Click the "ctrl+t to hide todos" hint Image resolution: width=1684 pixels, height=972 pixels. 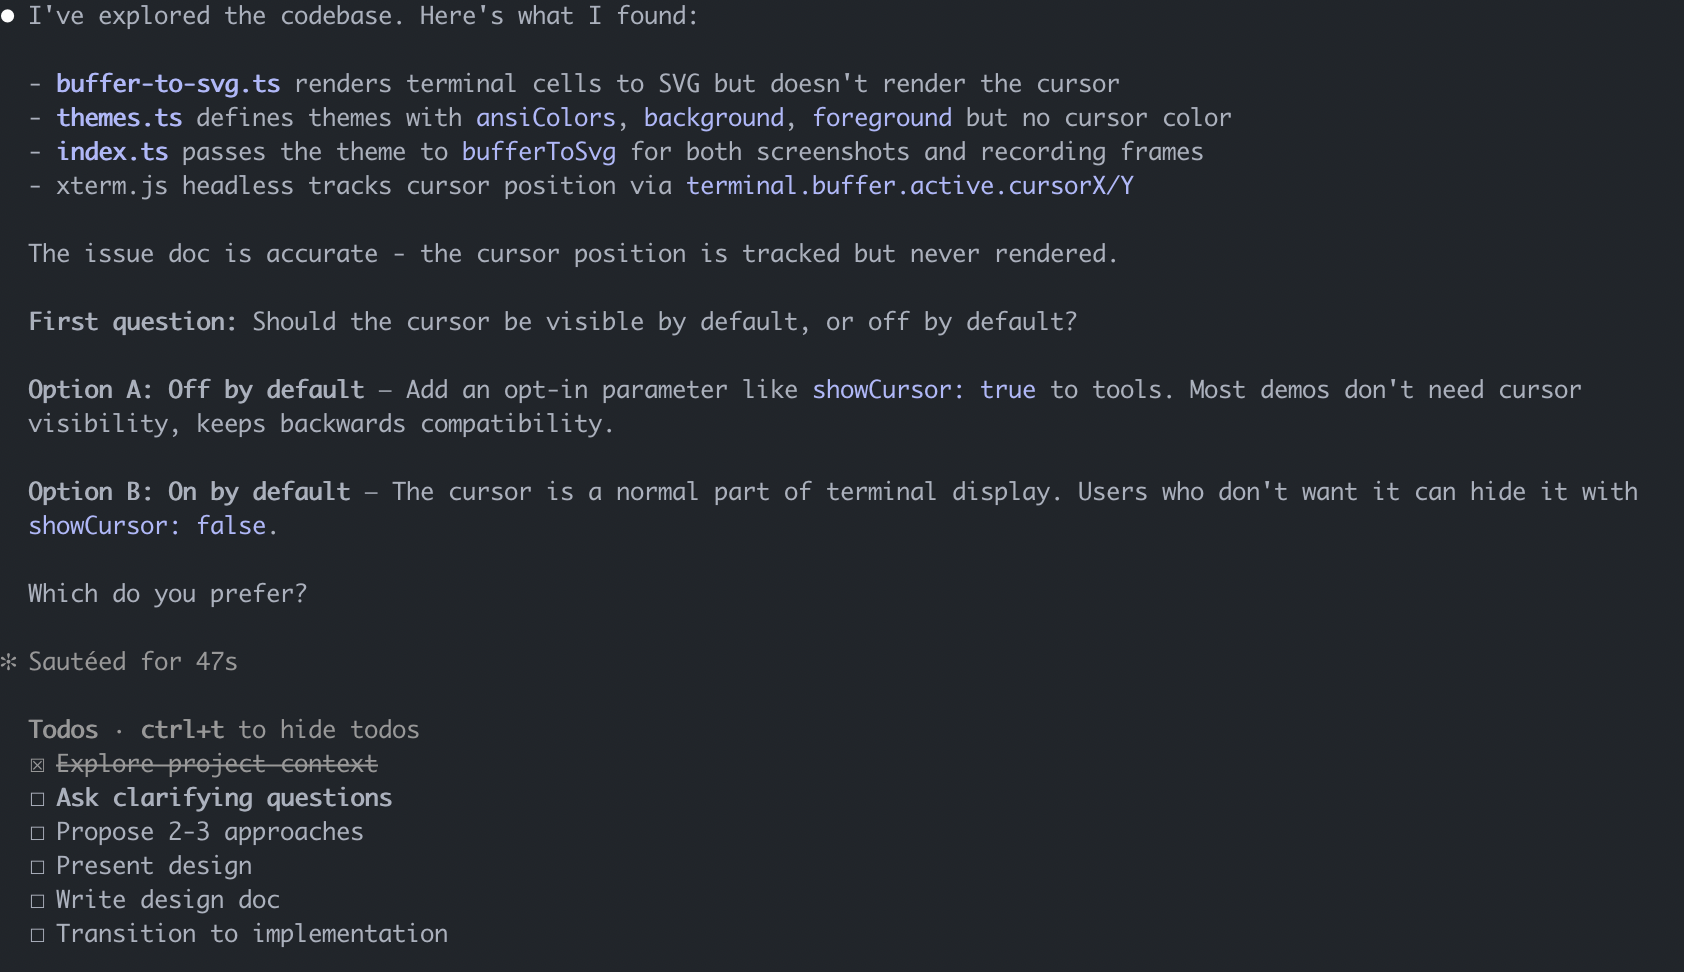280,730
